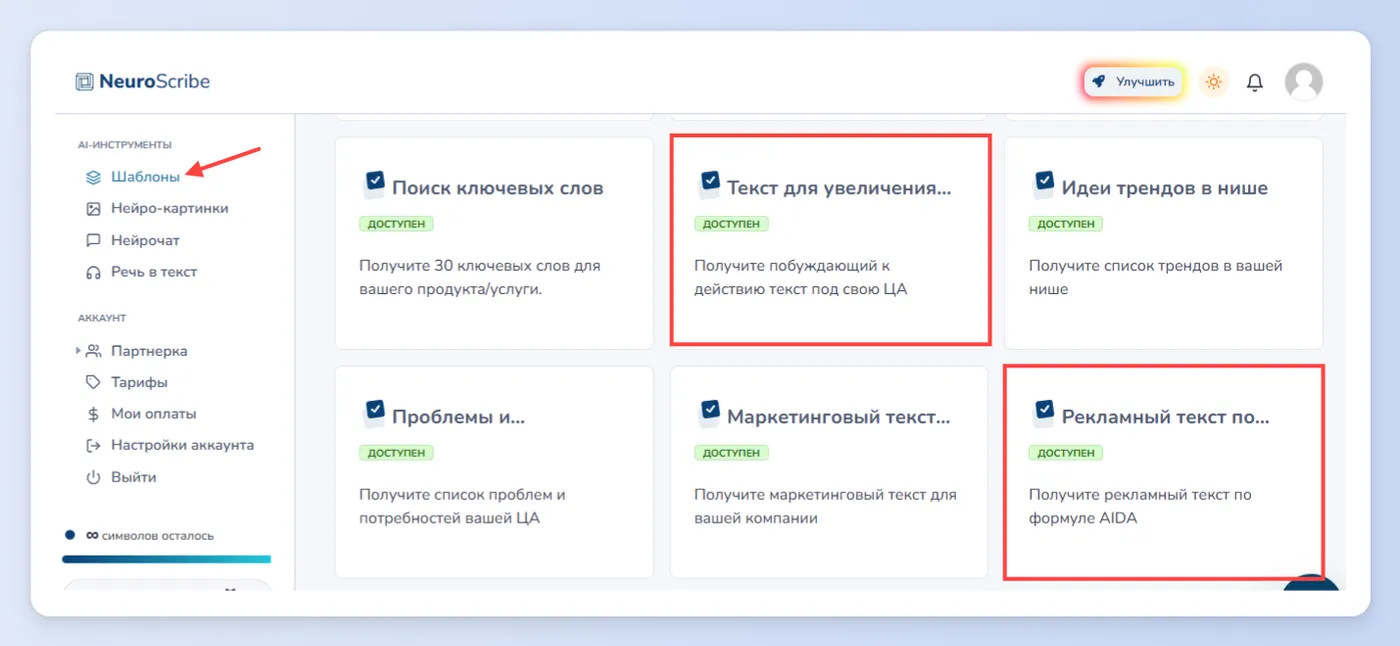The width and height of the screenshot is (1400, 646).
Task: Click the image icon beside Нейро-картинки
Action: click(x=93, y=209)
